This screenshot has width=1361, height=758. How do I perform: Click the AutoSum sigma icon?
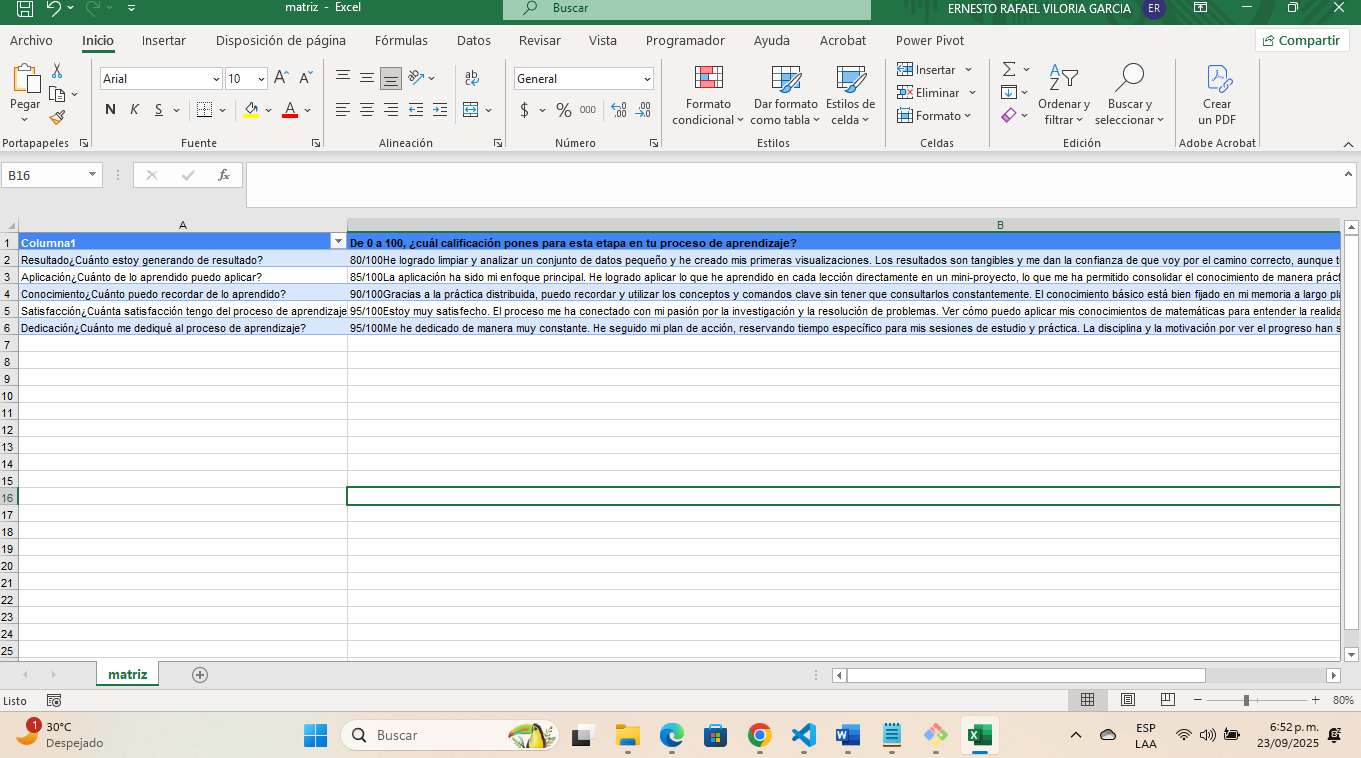[1009, 69]
